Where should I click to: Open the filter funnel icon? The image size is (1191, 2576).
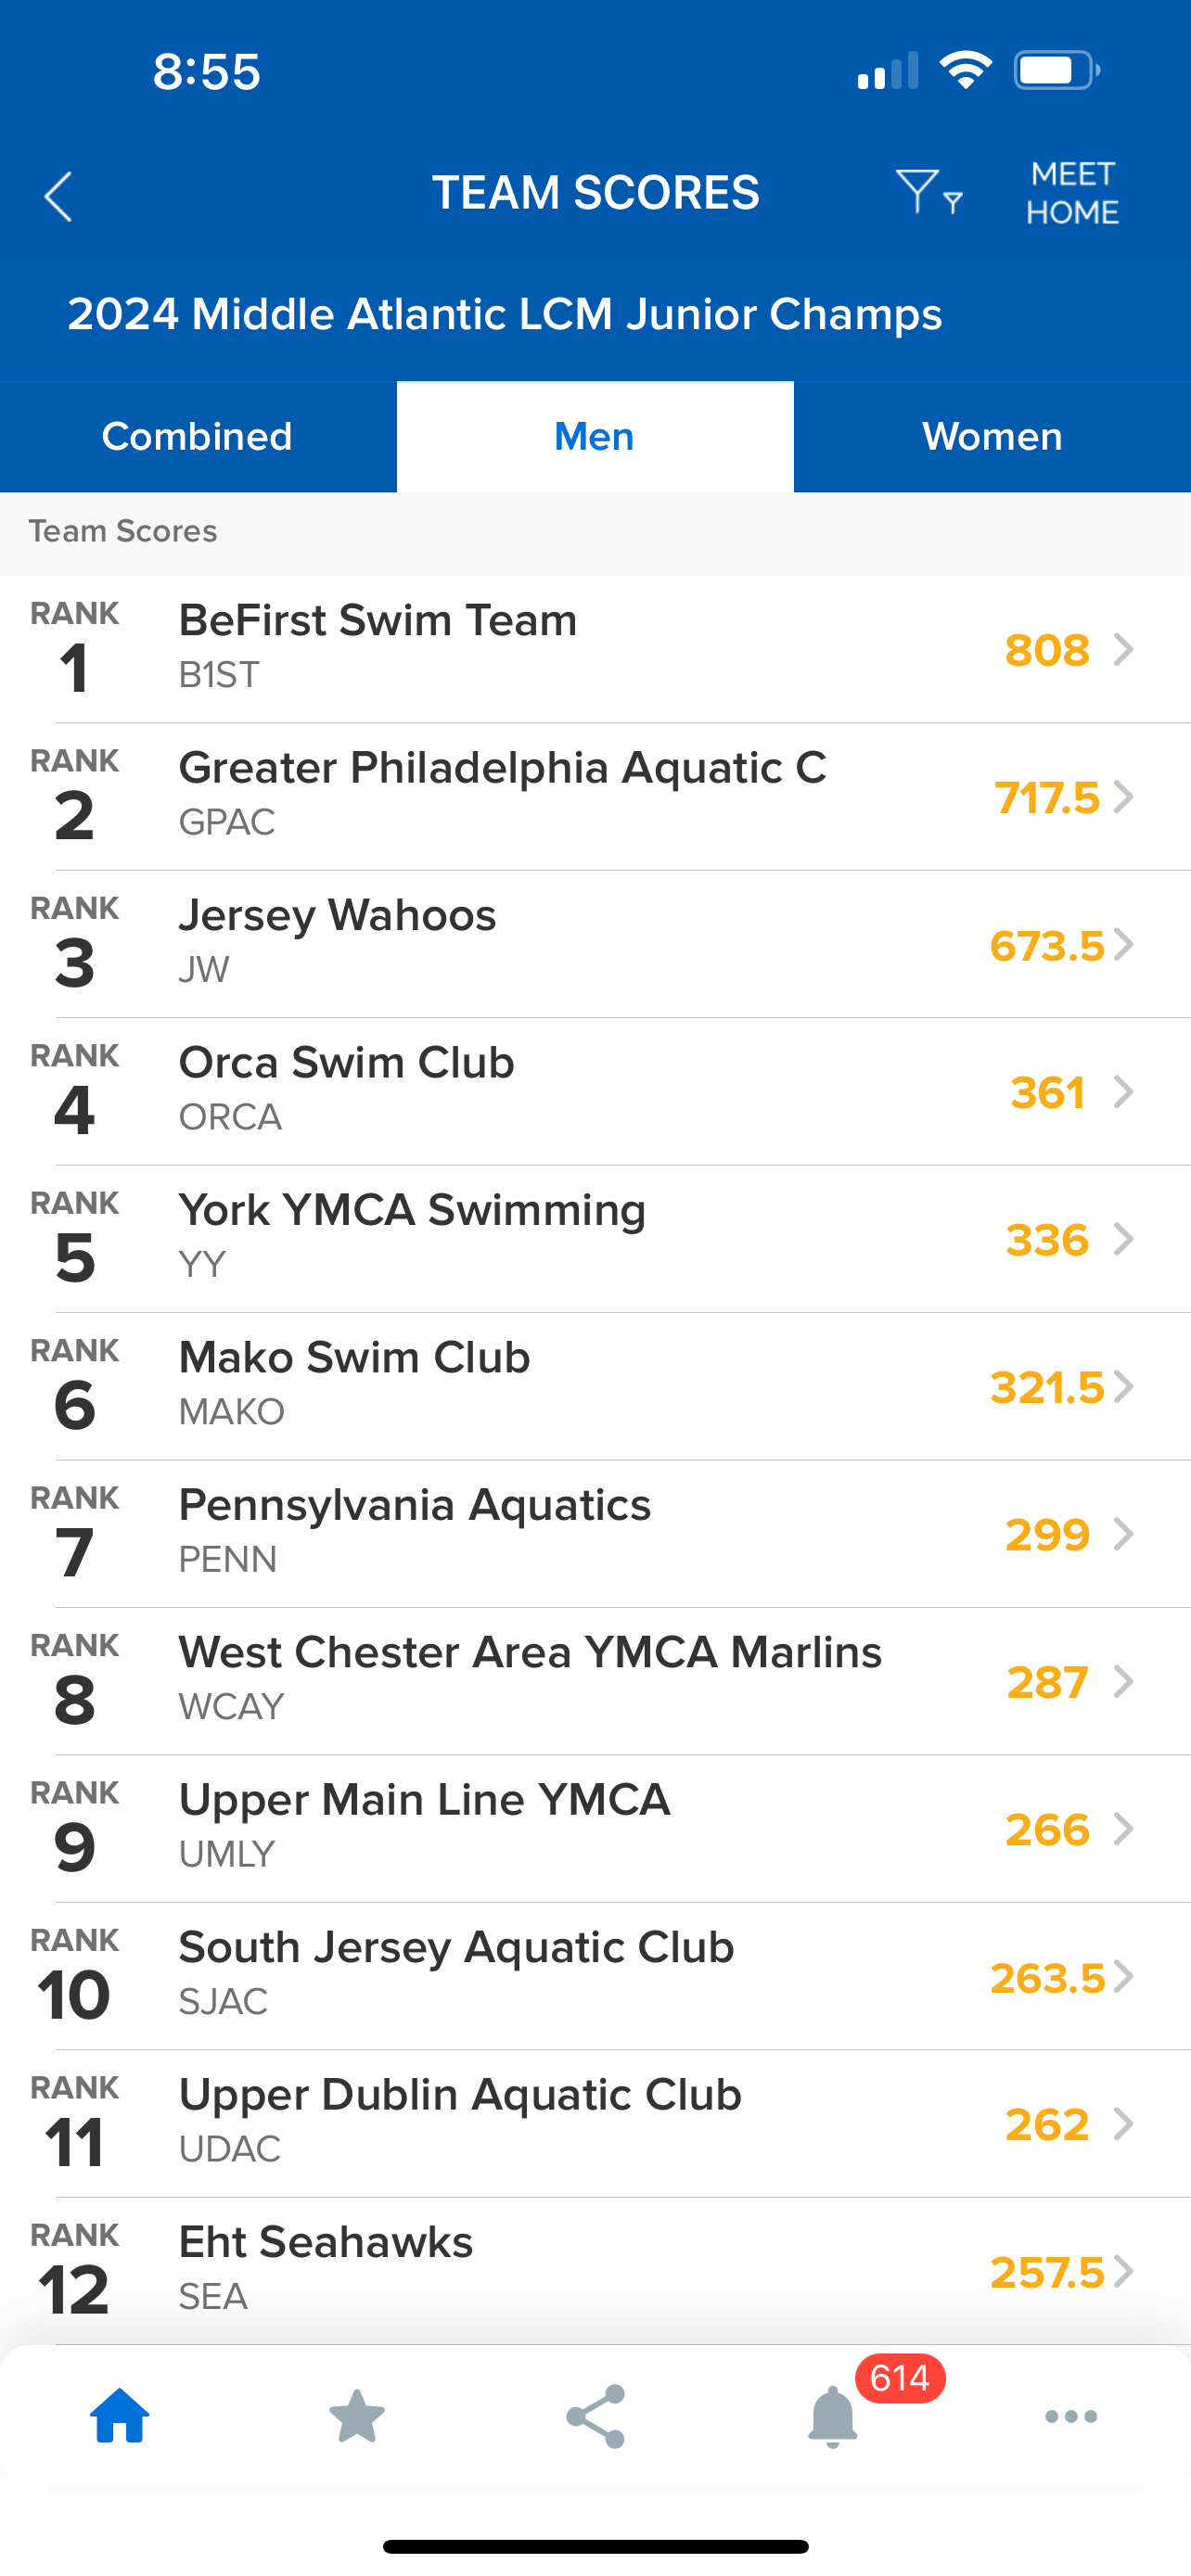coord(927,192)
